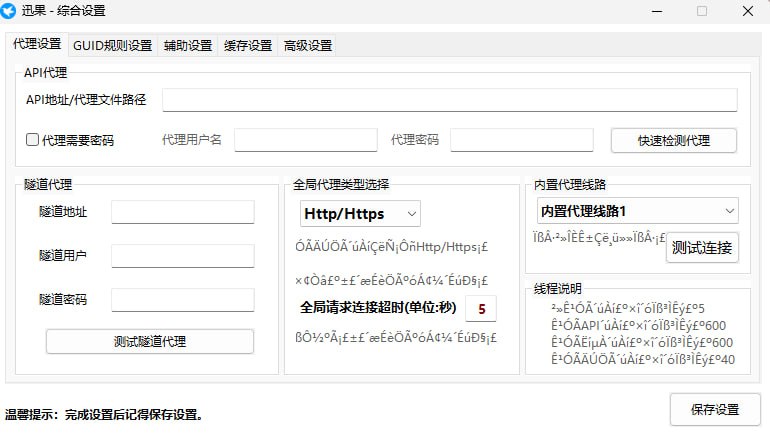The height and width of the screenshot is (440, 770).
Task: Focus the API地址/代理文件路径 input field
Action: click(450, 100)
